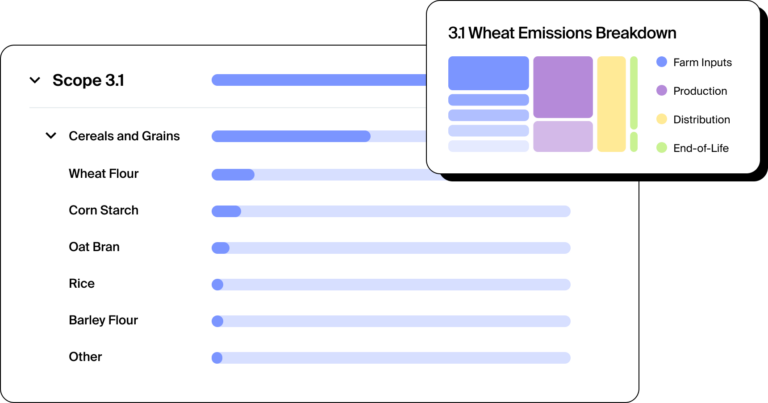Collapse the Scope 3.1 section chevron
Image resolution: width=768 pixels, height=403 pixels.
pyautogui.click(x=35, y=80)
